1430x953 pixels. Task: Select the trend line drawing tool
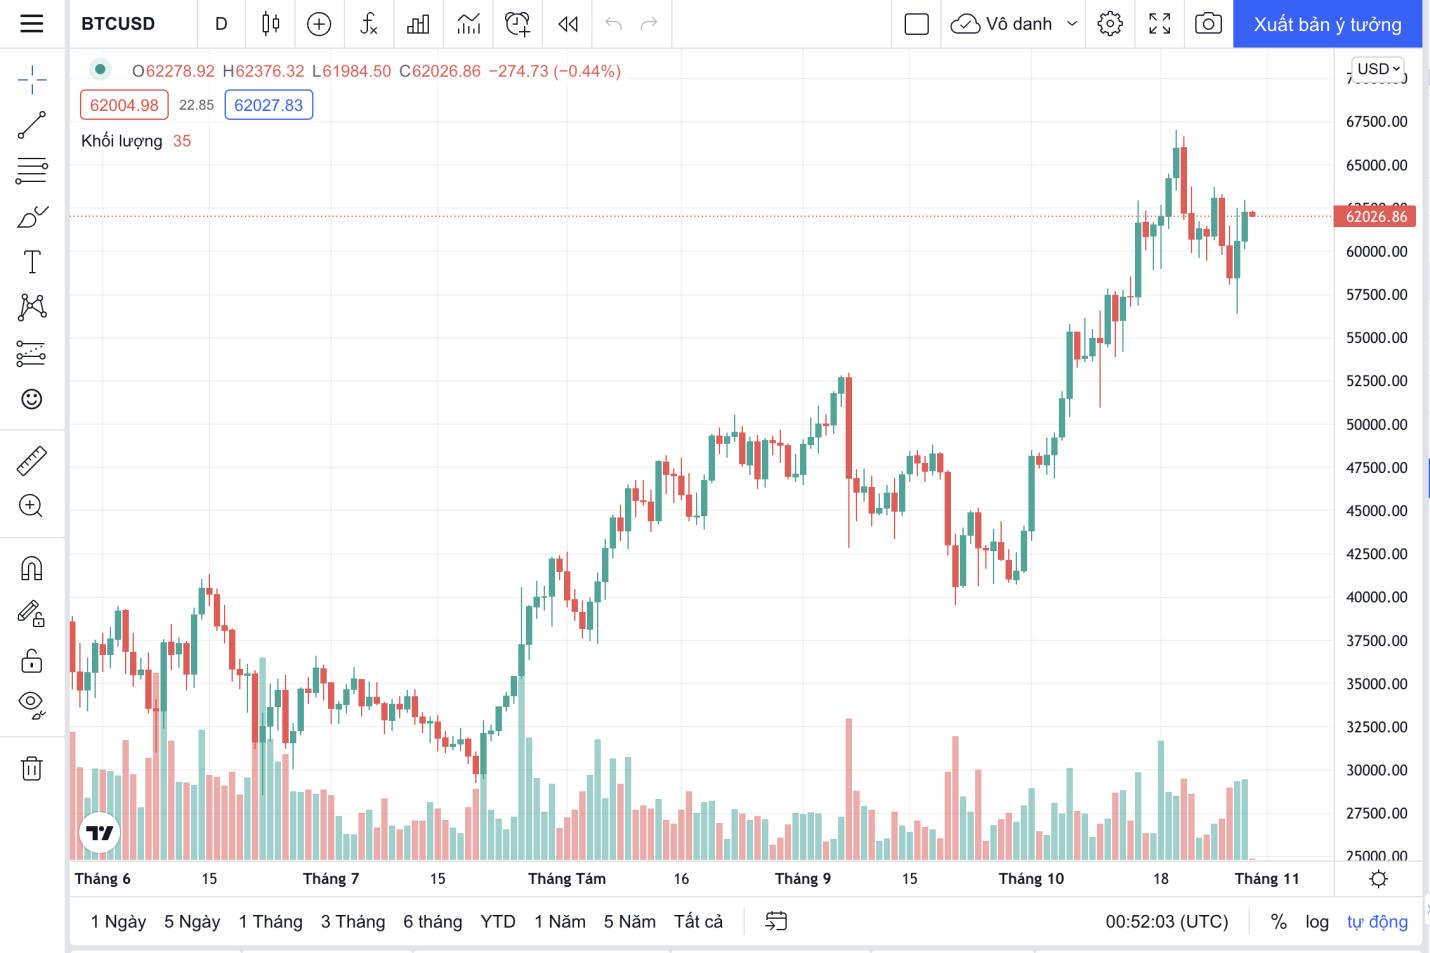[x=32, y=125]
